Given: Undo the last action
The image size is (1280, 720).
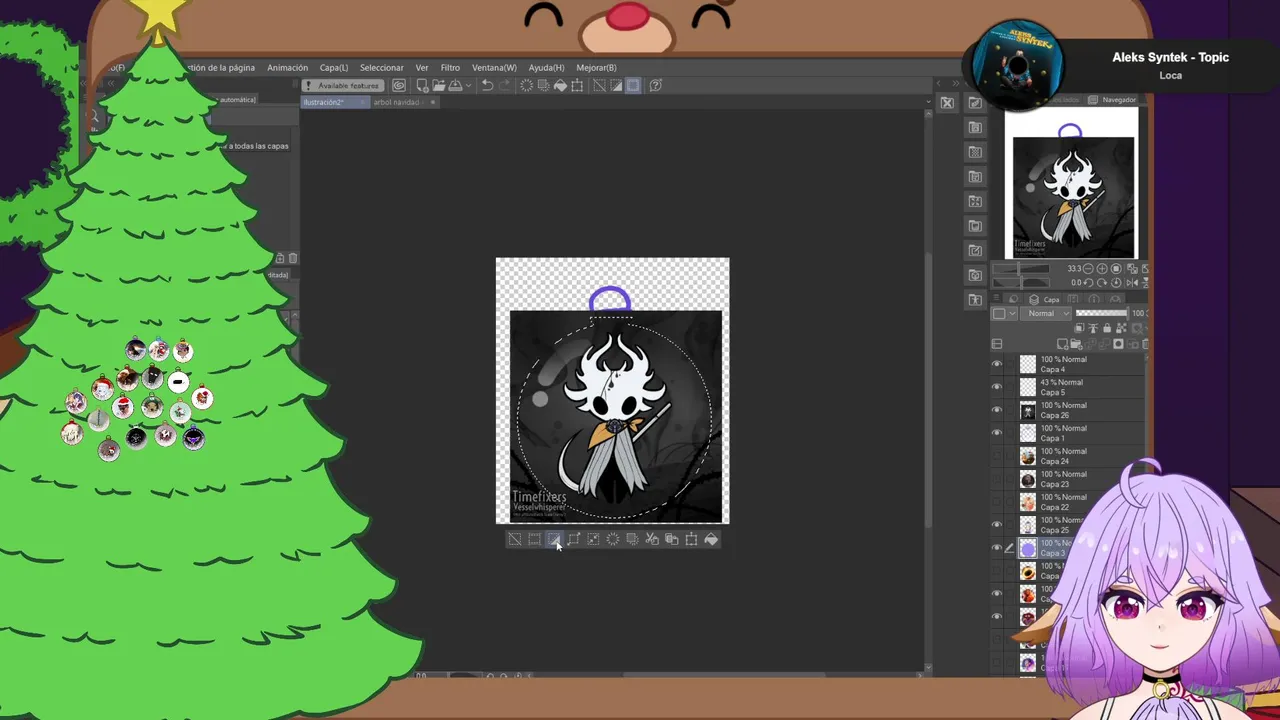Looking at the screenshot, I should [x=487, y=85].
